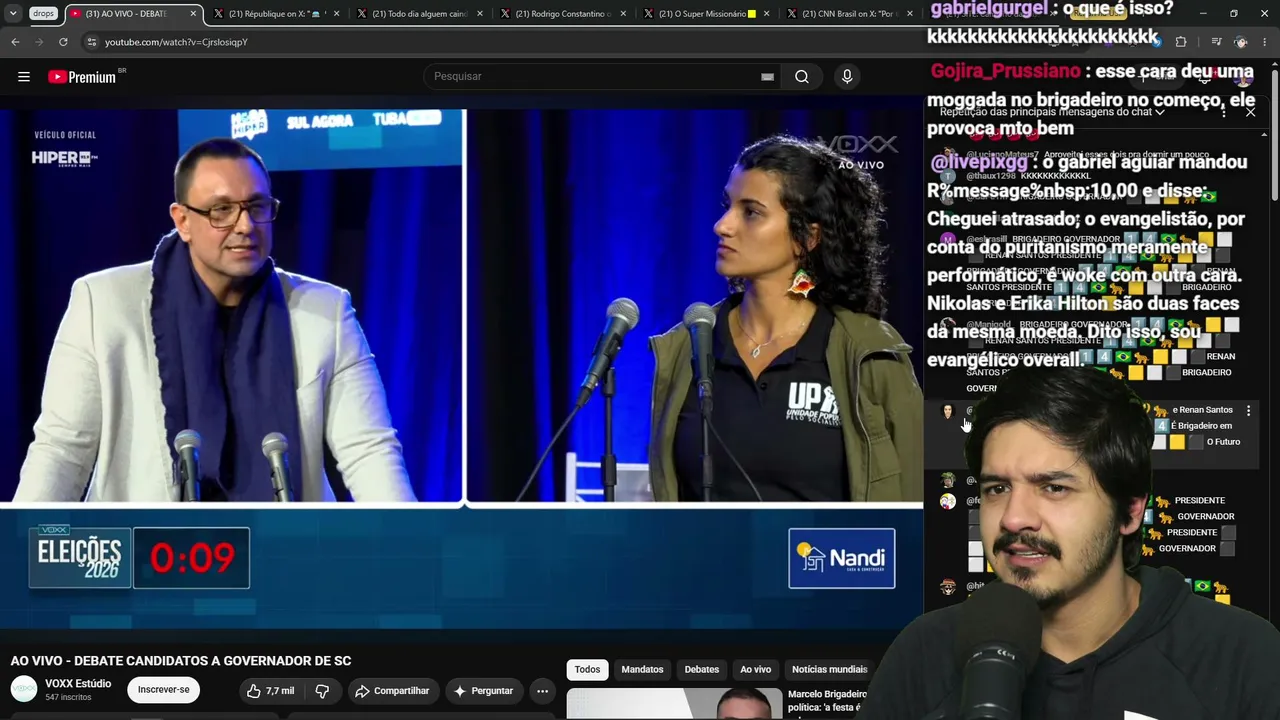Screen dimensions: 1280x720
Task: Go forward in browser history
Action: pyautogui.click(x=39, y=42)
